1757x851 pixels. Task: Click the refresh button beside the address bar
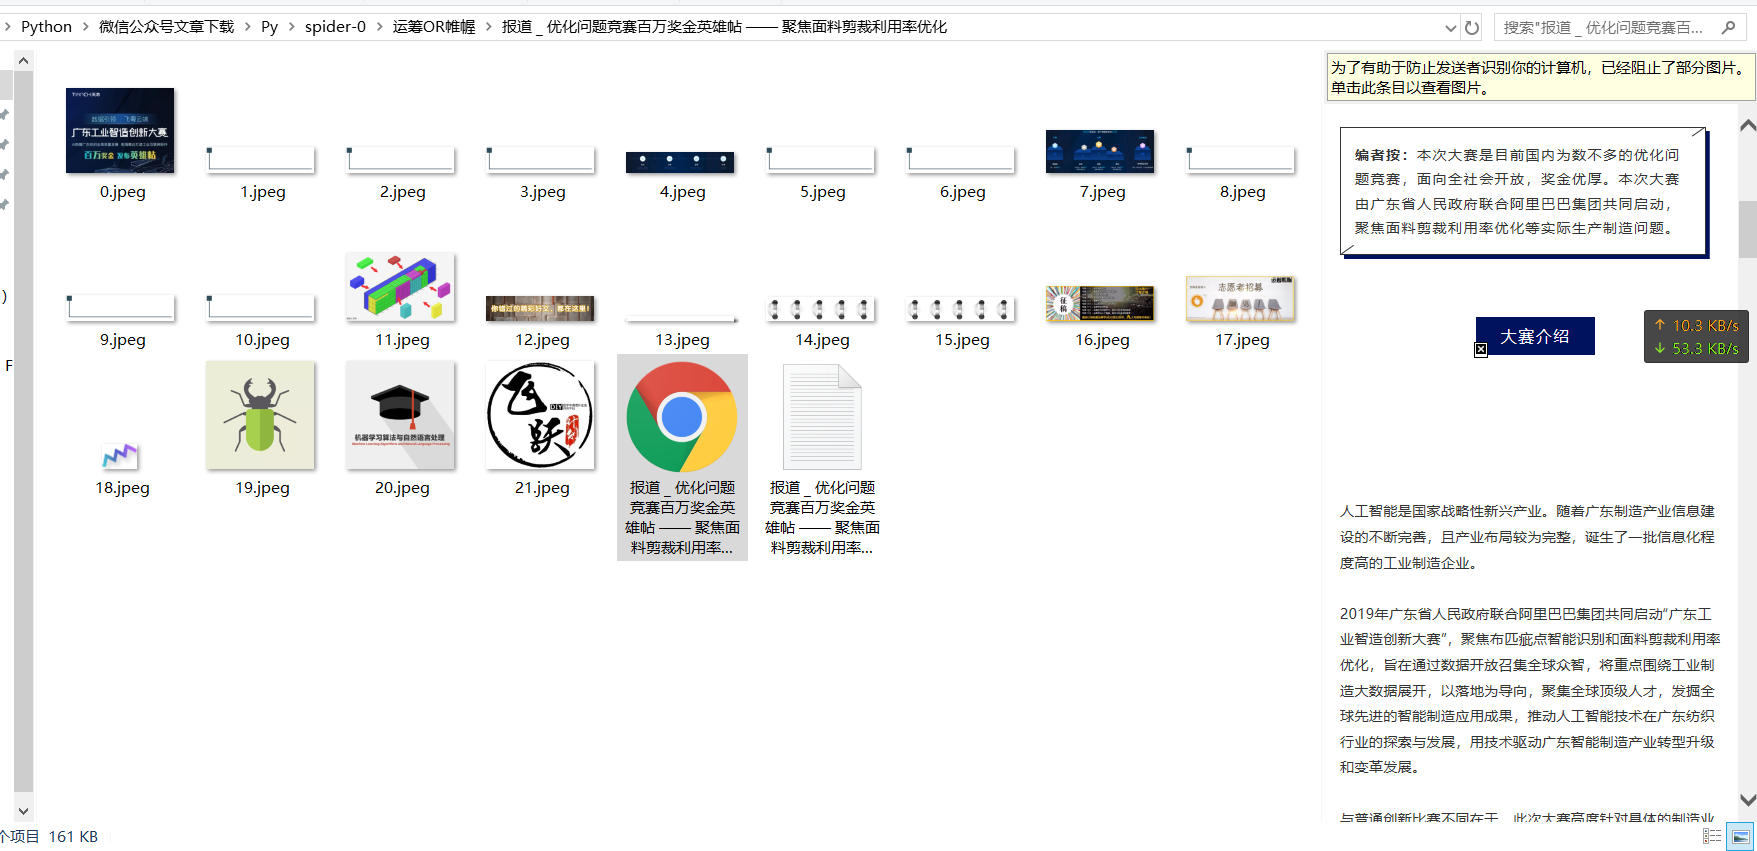tap(1472, 27)
